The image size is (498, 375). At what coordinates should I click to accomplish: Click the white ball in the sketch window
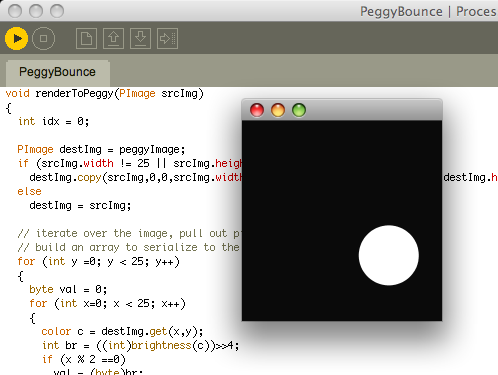[389, 255]
